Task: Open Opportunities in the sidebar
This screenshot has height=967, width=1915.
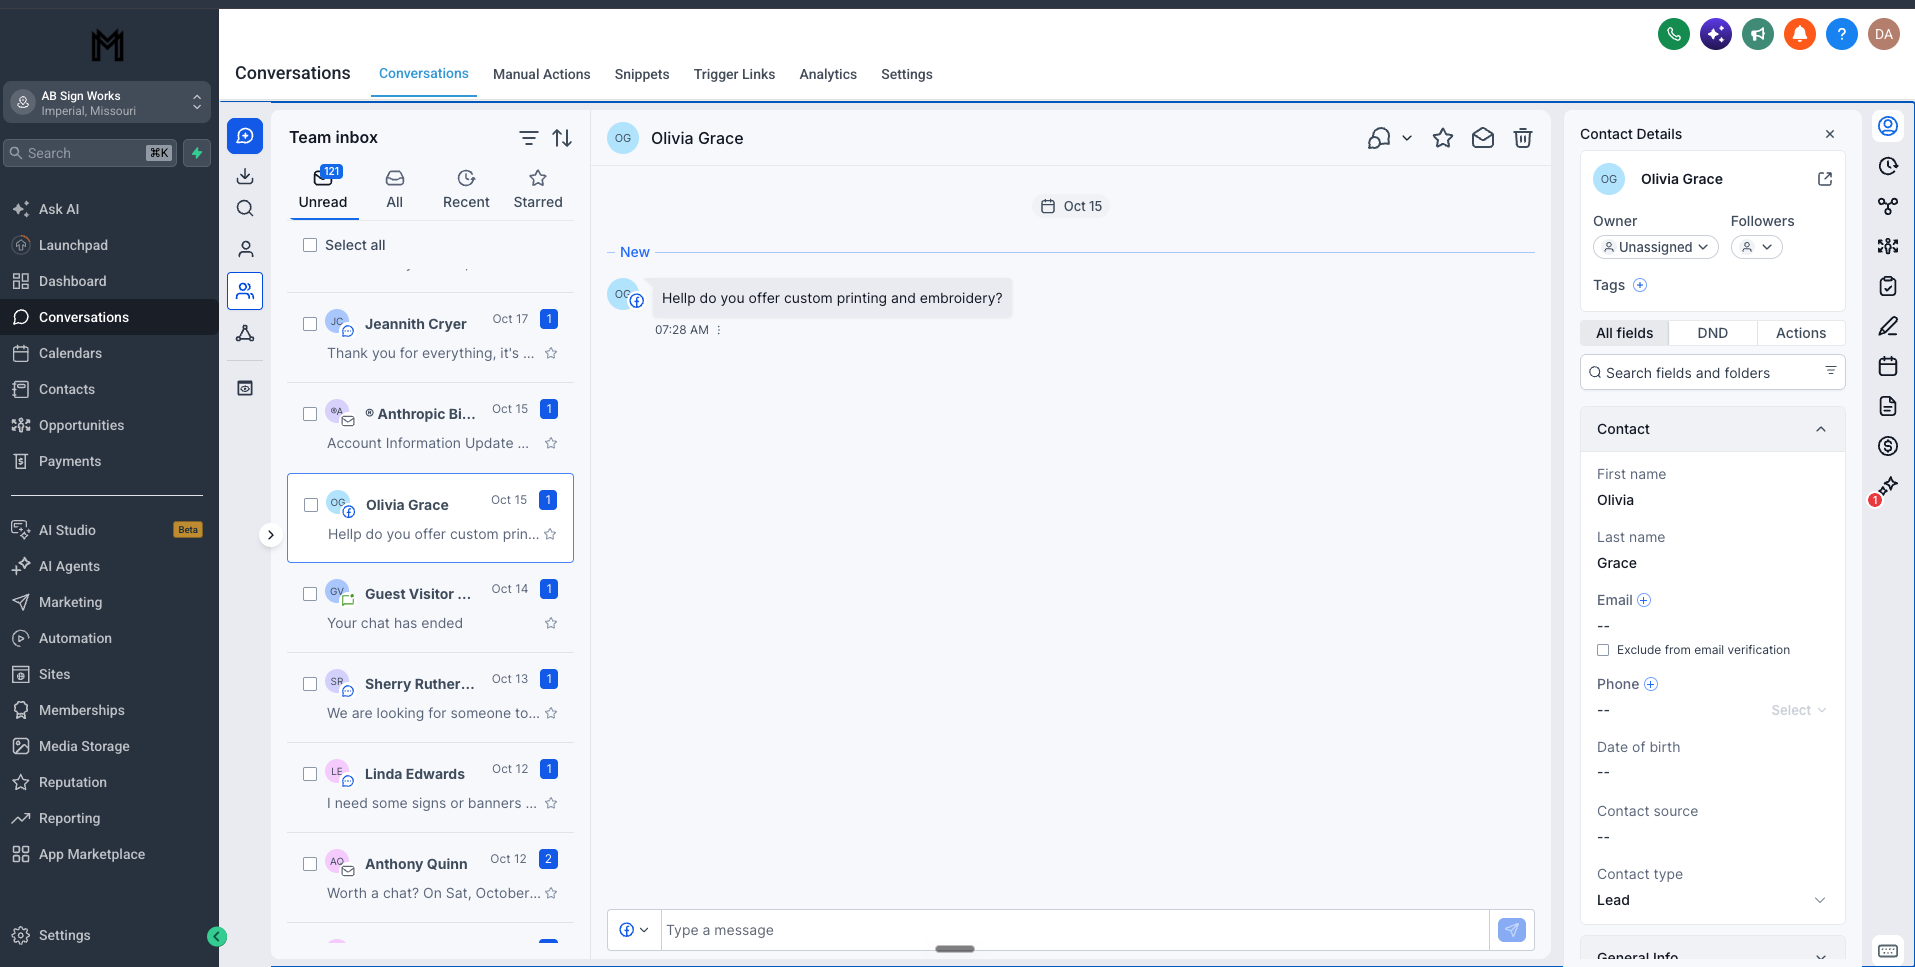Action: [81, 425]
